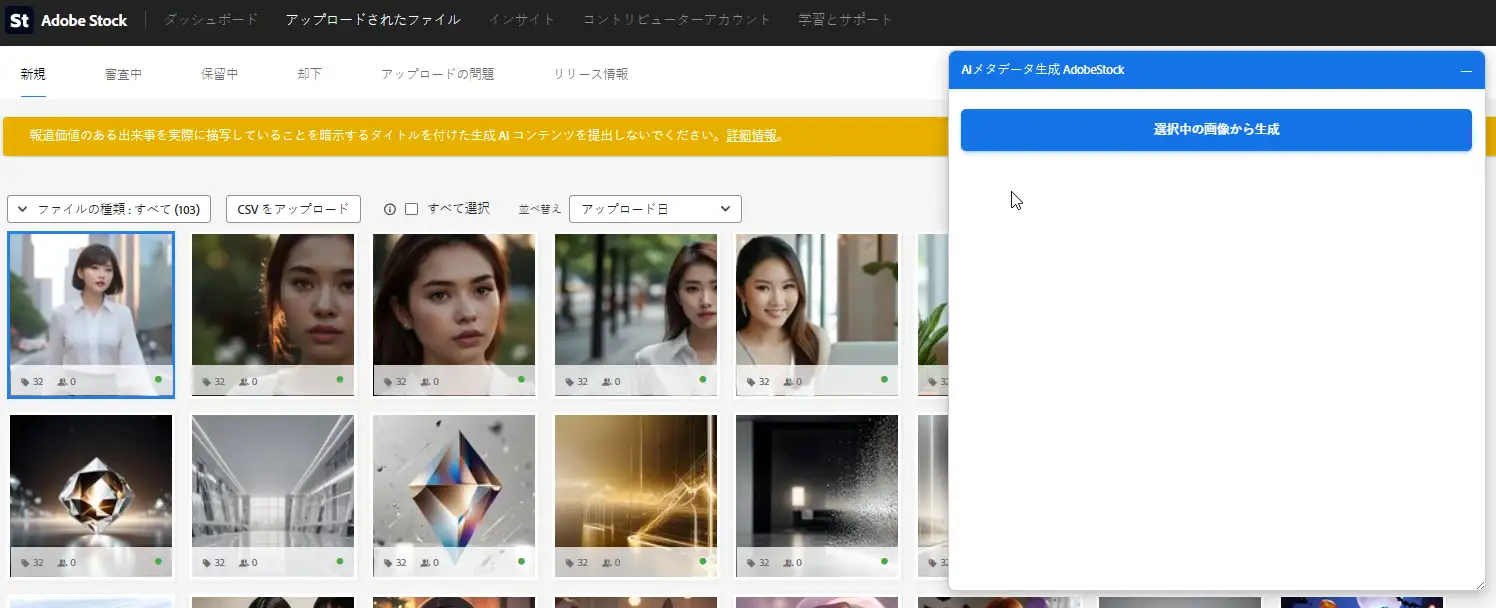
Task: Click tag icon on white corridor thumbnail
Action: coord(207,563)
